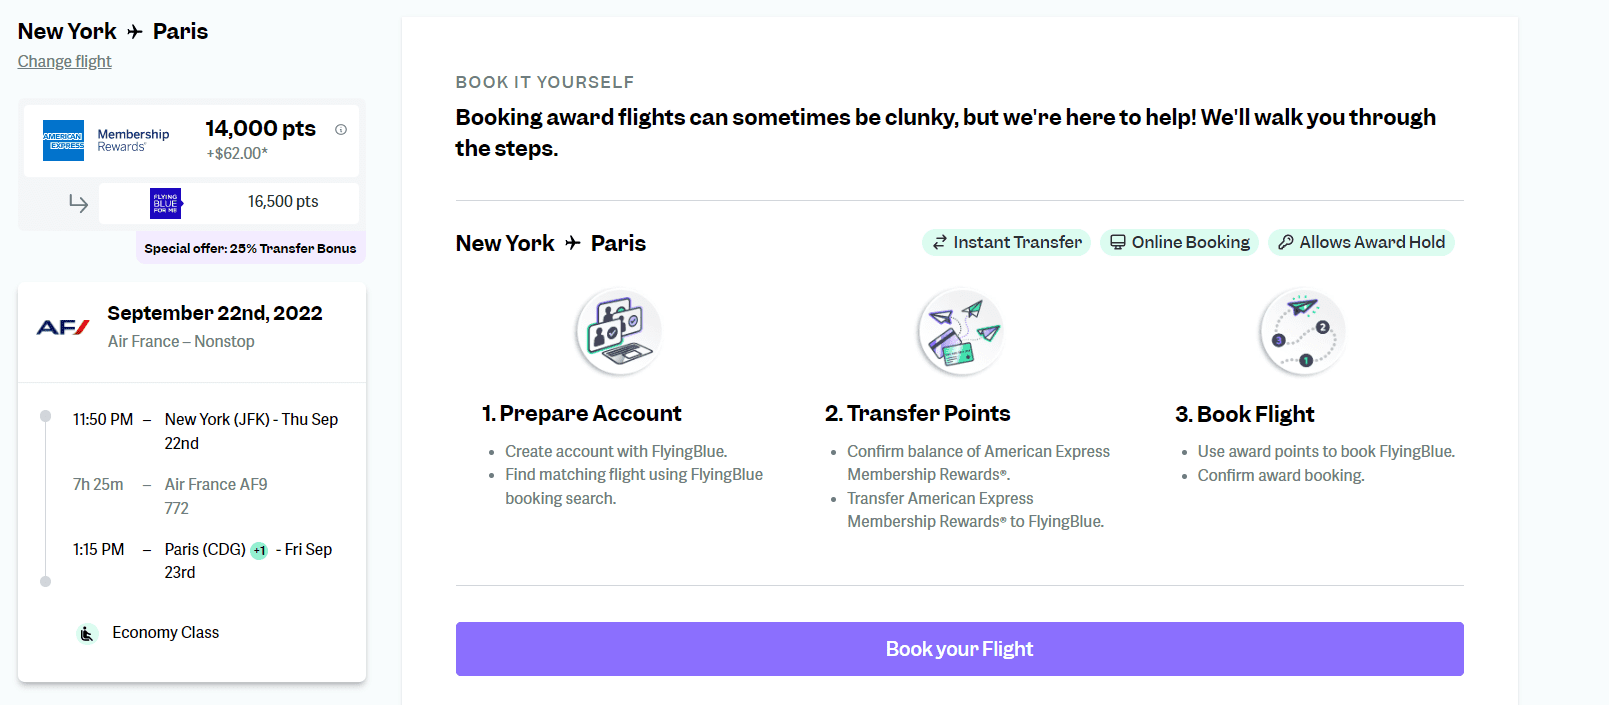Click the Allows Award Hold badge
Screen dimensions: 1609x705
point(1361,241)
